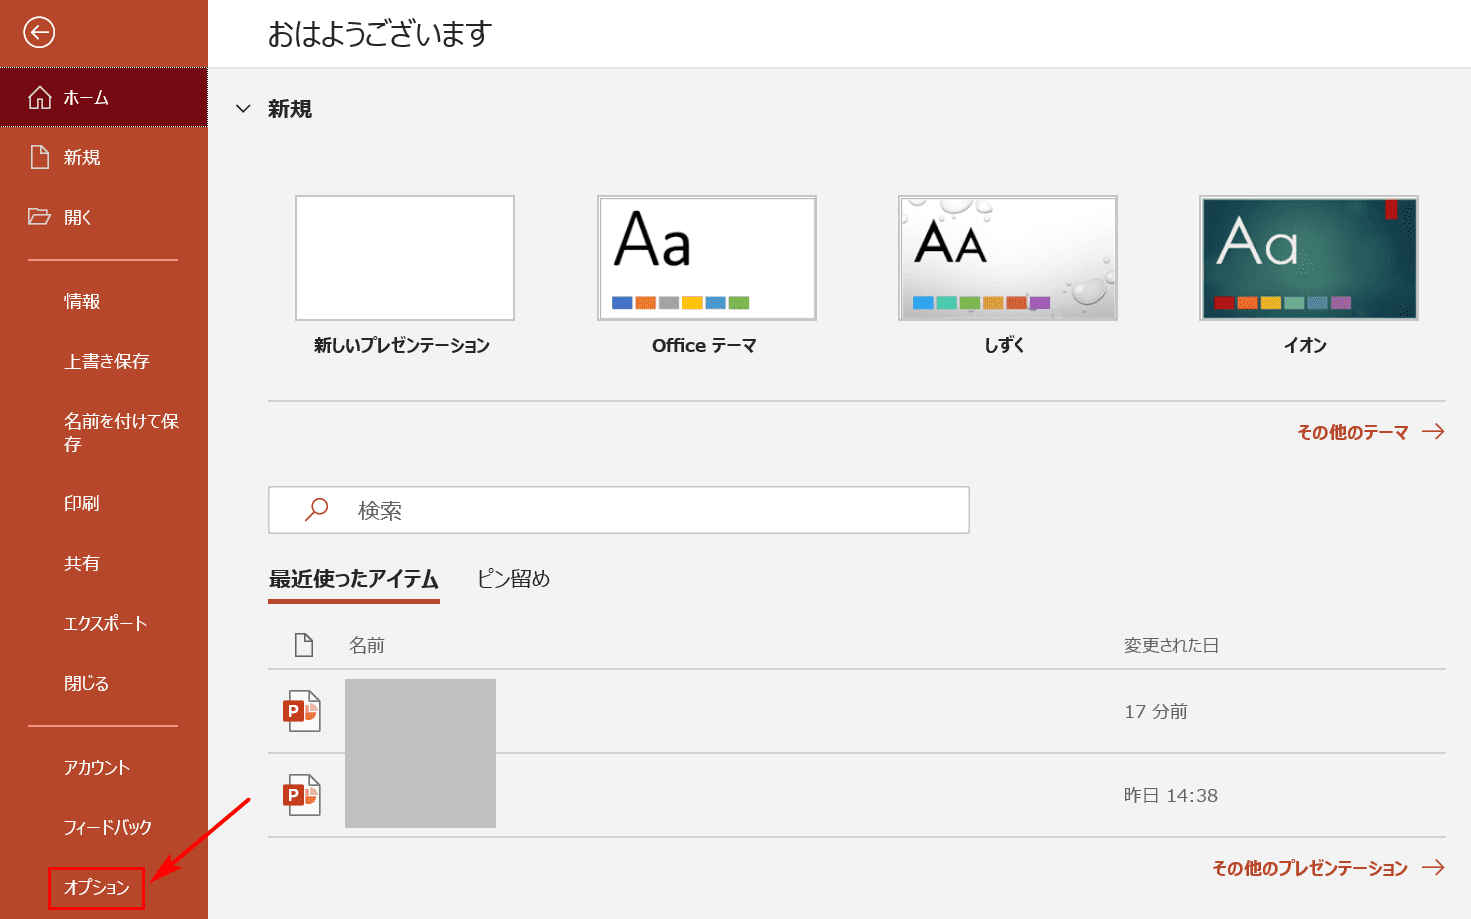This screenshot has width=1471, height=919.
Task: Click the 昨日 14:38 date text
Action: [x=1171, y=795]
